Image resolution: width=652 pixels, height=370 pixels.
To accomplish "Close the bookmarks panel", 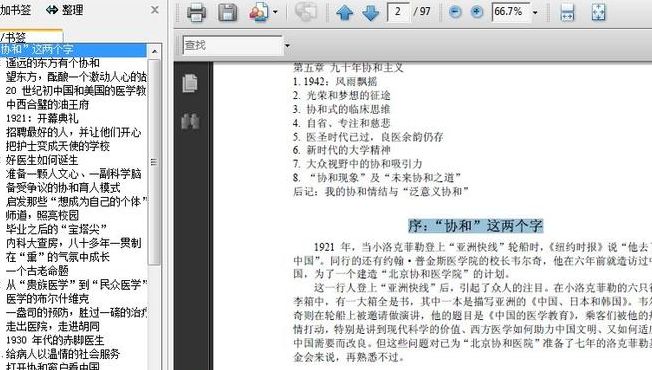I will 155,10.
